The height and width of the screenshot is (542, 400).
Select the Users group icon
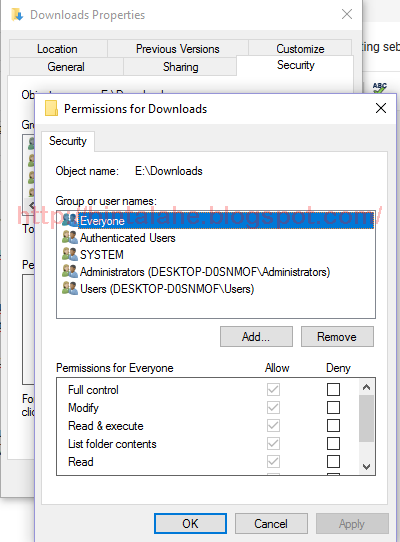pyautogui.click(x=70, y=288)
